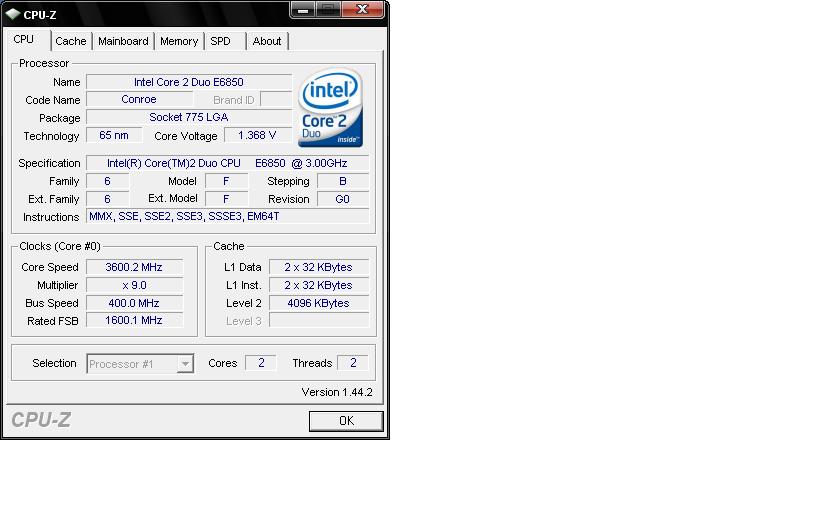Click the Instructions field listing MMX, SSE
The width and height of the screenshot is (840, 525).
click(227, 216)
